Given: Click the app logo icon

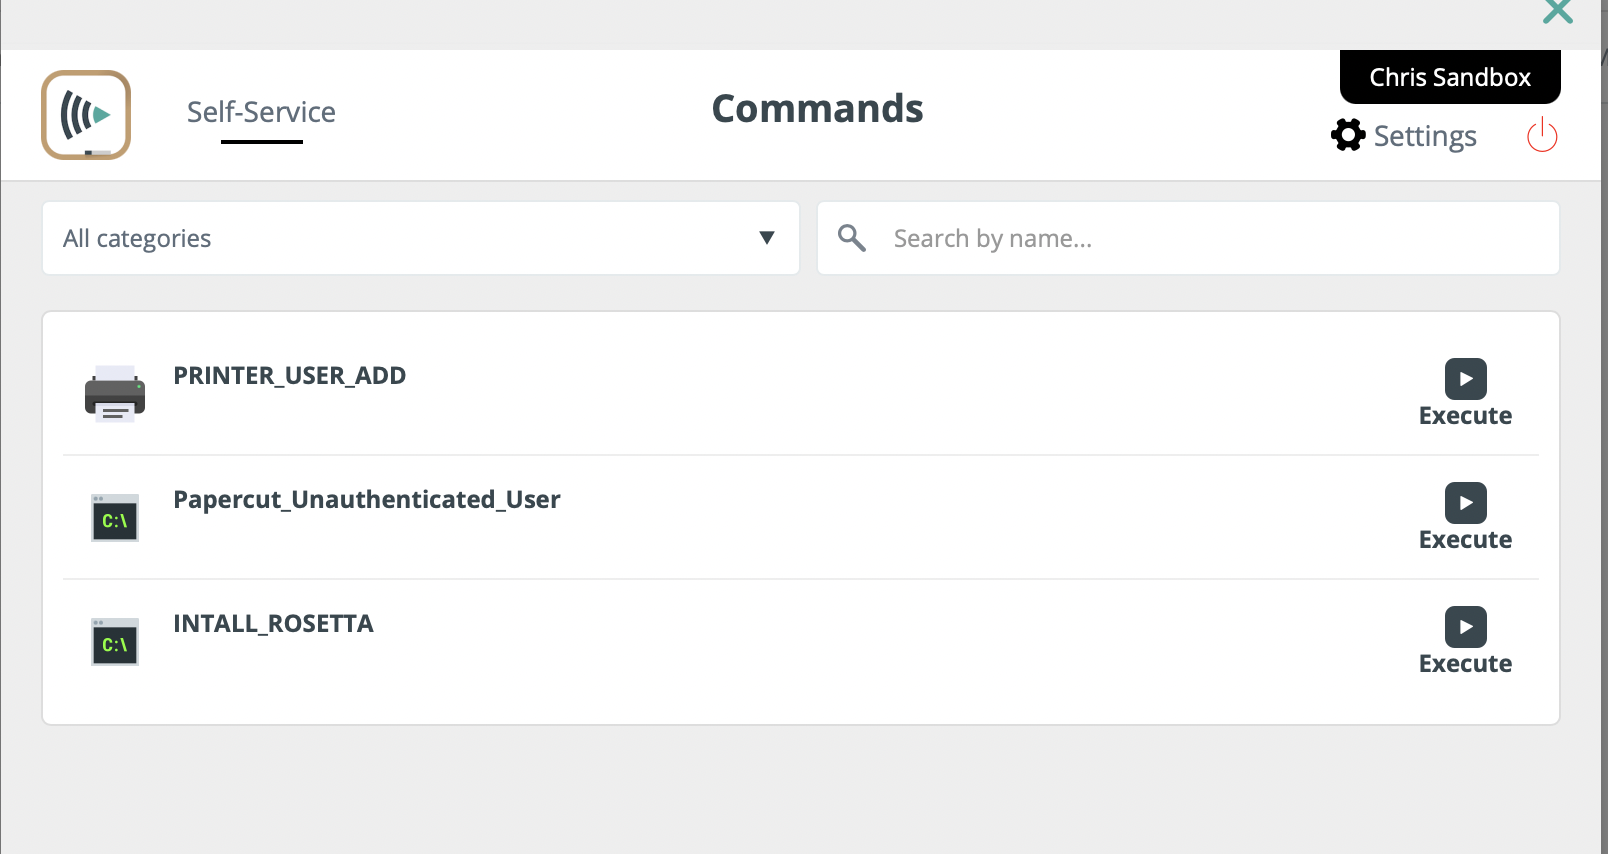Looking at the screenshot, I should coord(86,114).
